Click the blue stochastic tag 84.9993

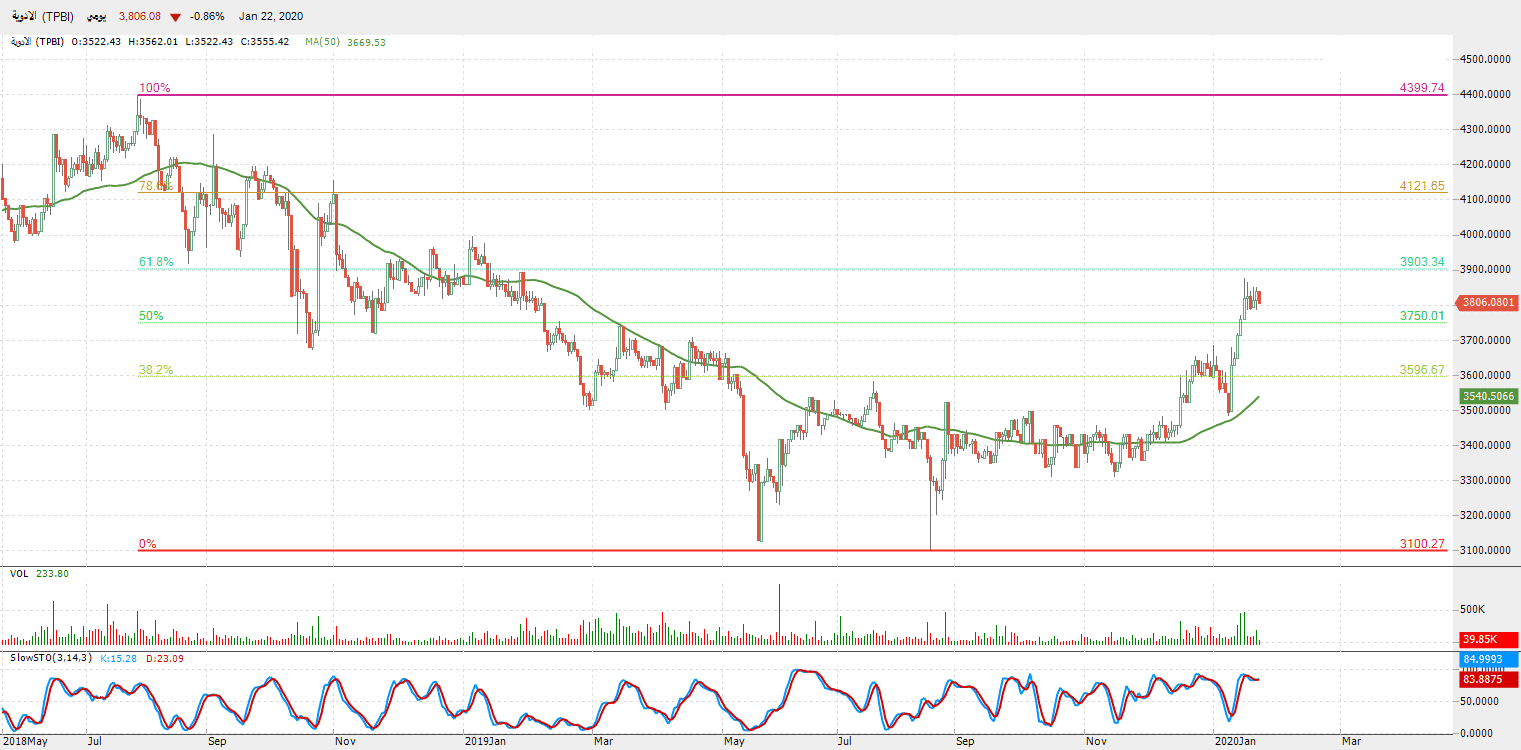(1489, 660)
